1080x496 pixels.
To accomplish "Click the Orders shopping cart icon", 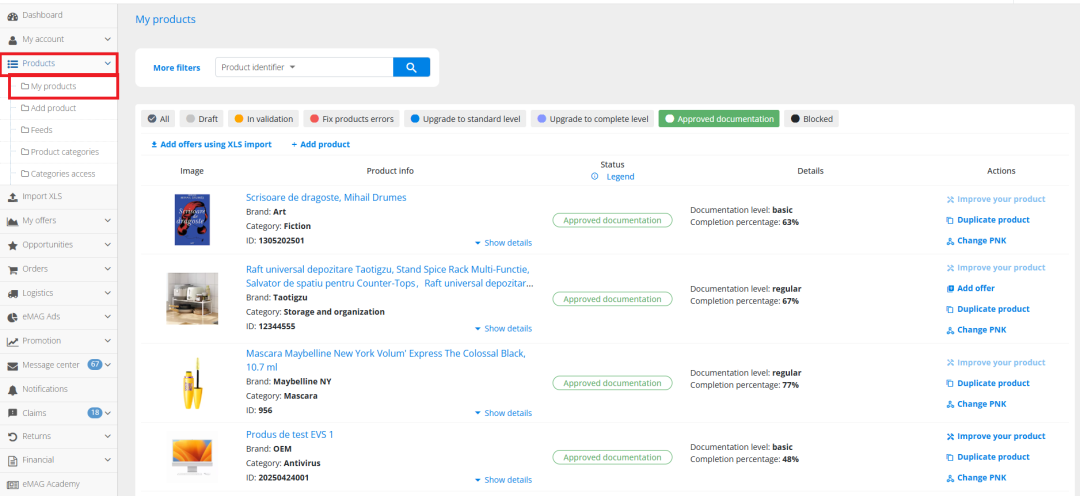I will 13,269.
